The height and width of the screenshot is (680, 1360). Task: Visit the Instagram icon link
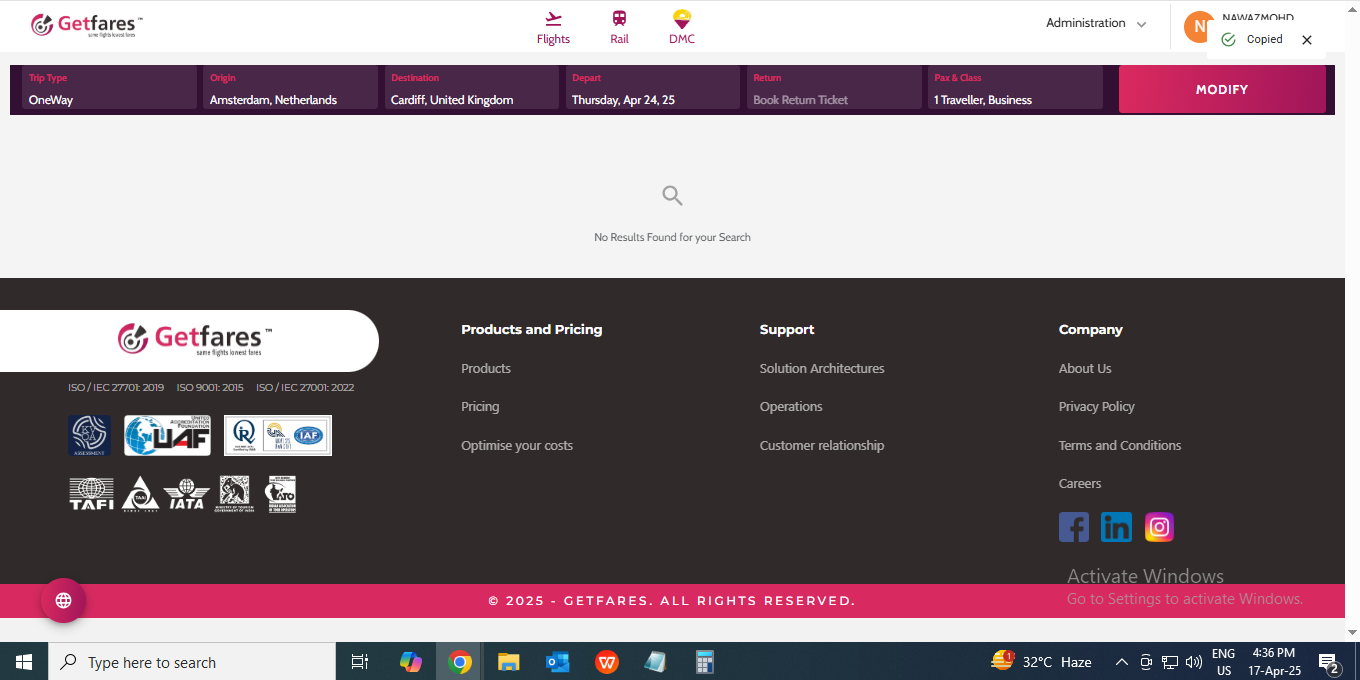click(x=1159, y=527)
